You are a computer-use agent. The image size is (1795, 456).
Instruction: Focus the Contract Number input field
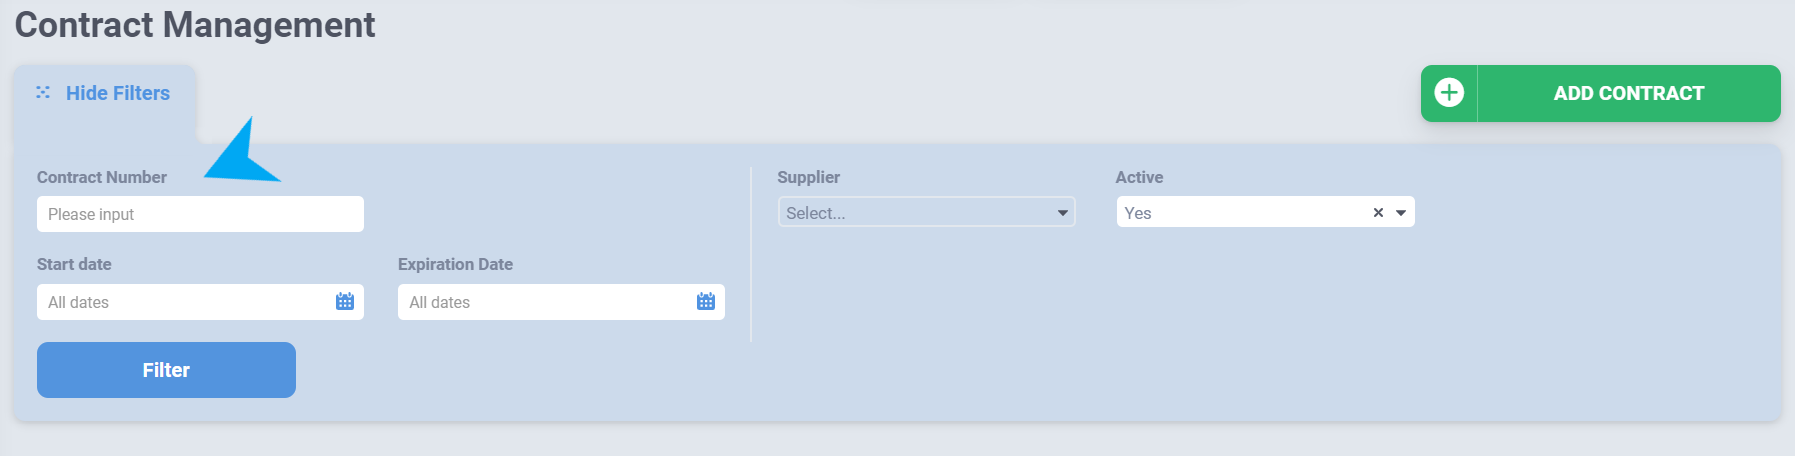[x=200, y=214]
